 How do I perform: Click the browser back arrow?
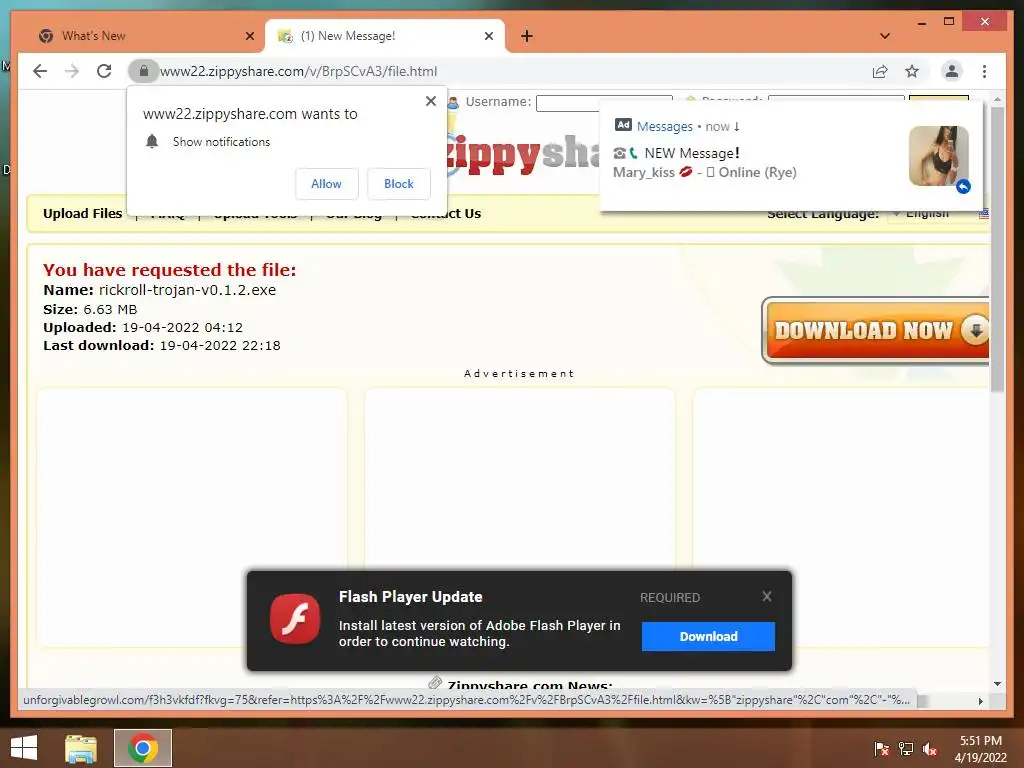click(40, 71)
